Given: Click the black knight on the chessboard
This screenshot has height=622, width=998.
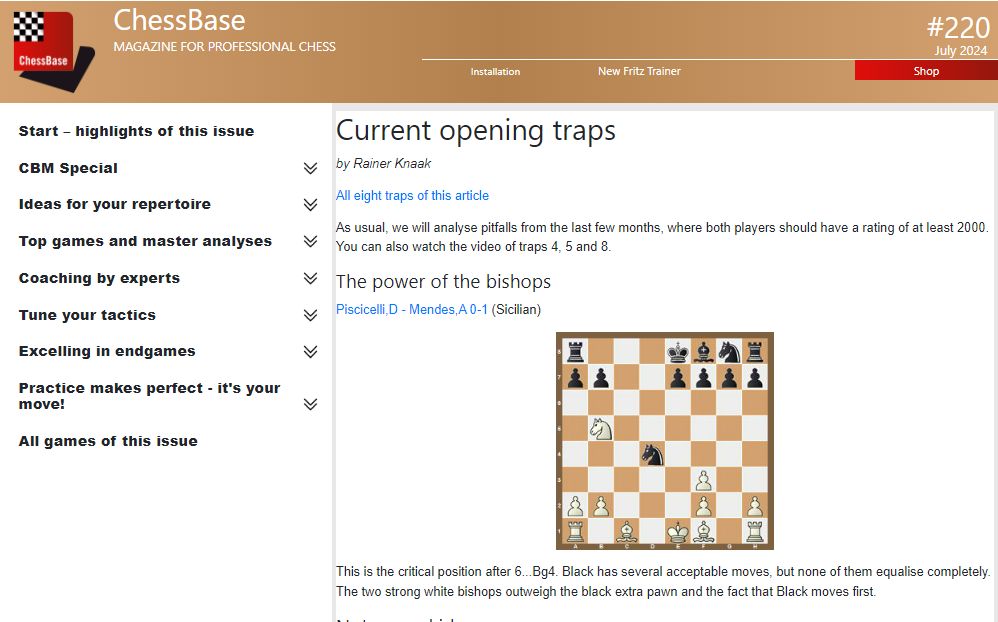Looking at the screenshot, I should pyautogui.click(x=652, y=454).
